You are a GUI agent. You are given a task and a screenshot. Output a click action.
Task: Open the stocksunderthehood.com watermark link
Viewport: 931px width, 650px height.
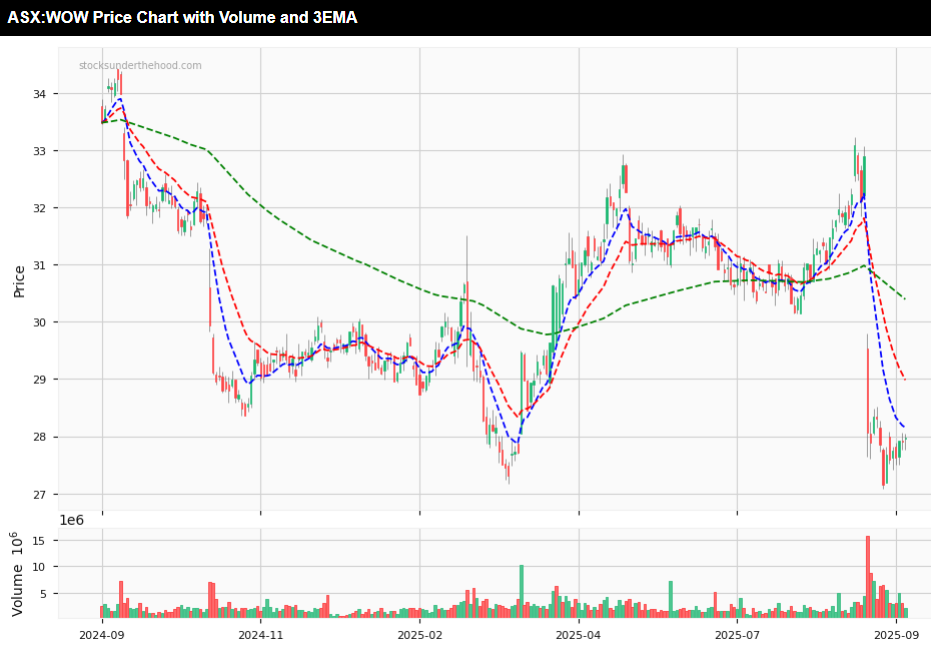pos(140,66)
